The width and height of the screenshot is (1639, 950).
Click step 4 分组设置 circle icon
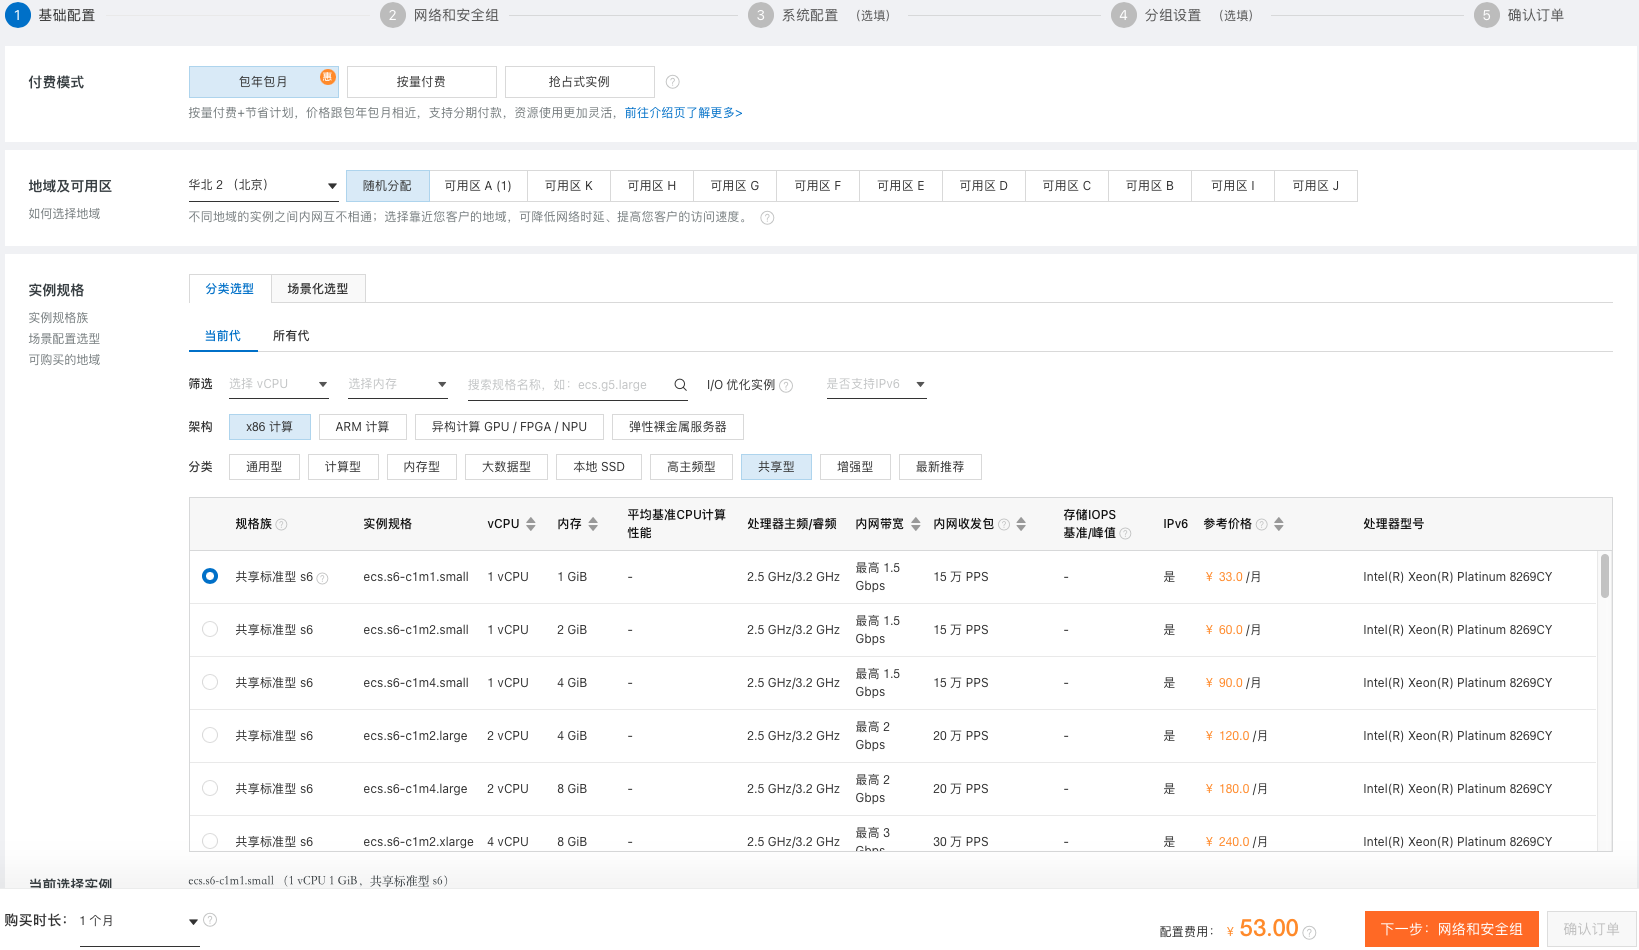1124,15
